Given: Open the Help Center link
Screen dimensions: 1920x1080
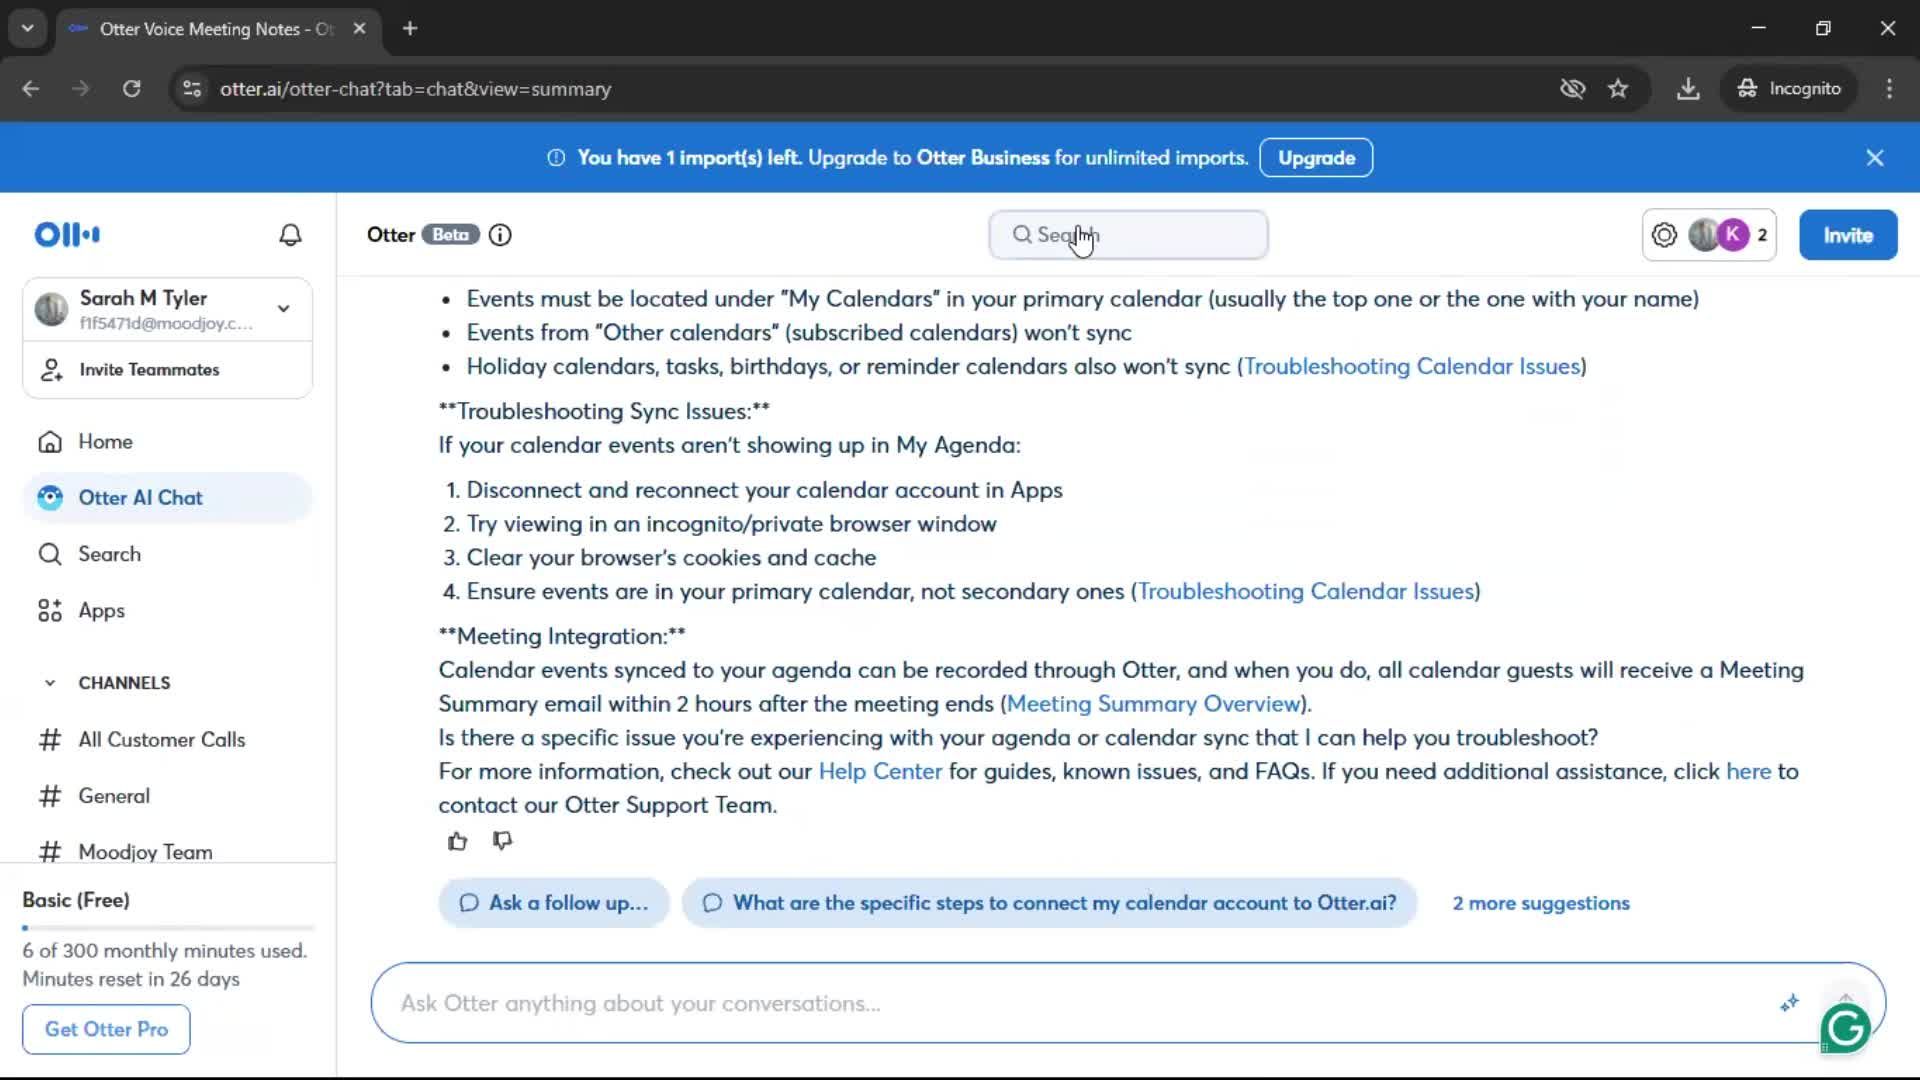Looking at the screenshot, I should tap(880, 771).
